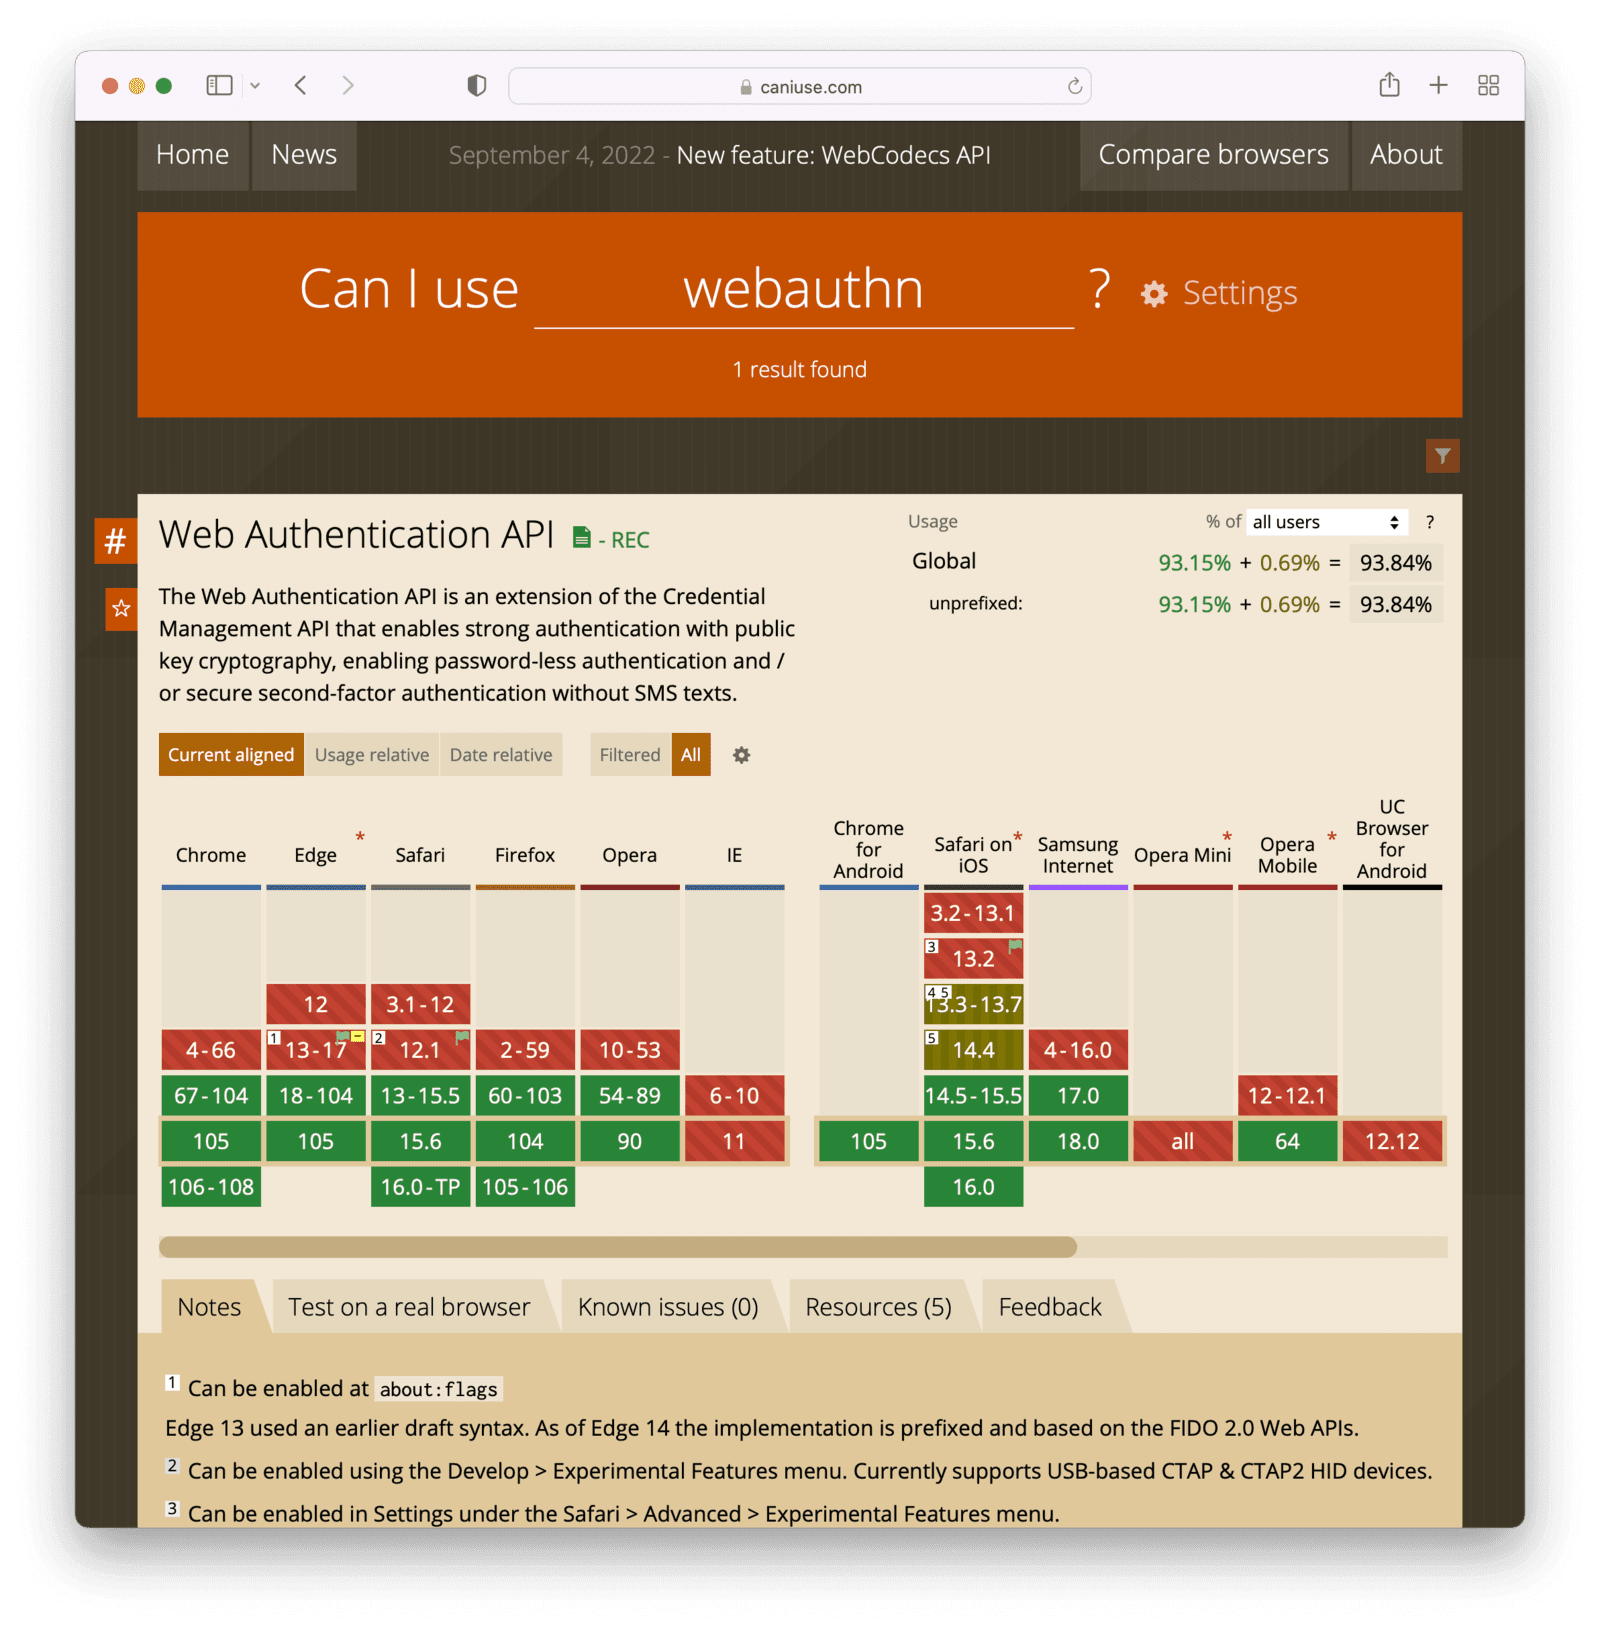The height and width of the screenshot is (1627, 1600).
Task: Click Opera 54-89 cell
Action: (630, 1096)
